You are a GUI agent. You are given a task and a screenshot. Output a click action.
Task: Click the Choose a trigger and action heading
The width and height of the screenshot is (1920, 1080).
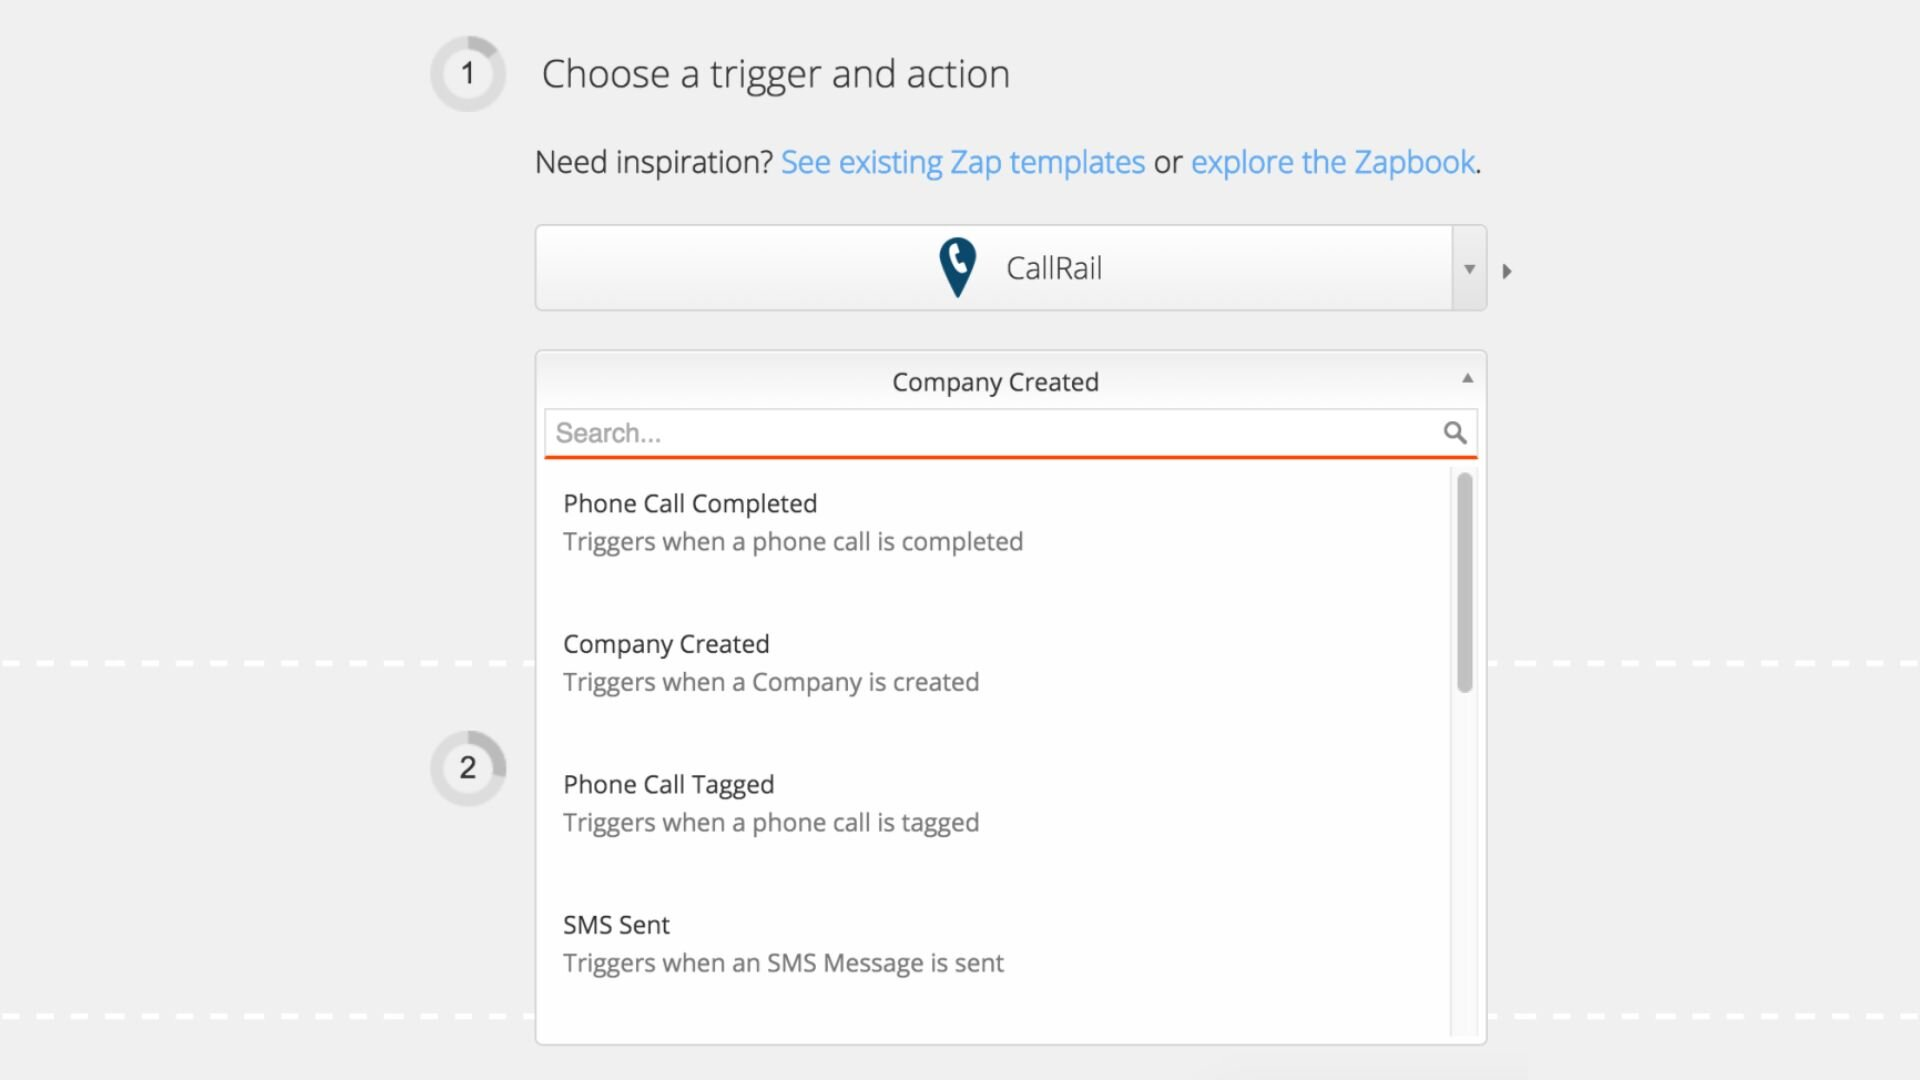tap(775, 74)
